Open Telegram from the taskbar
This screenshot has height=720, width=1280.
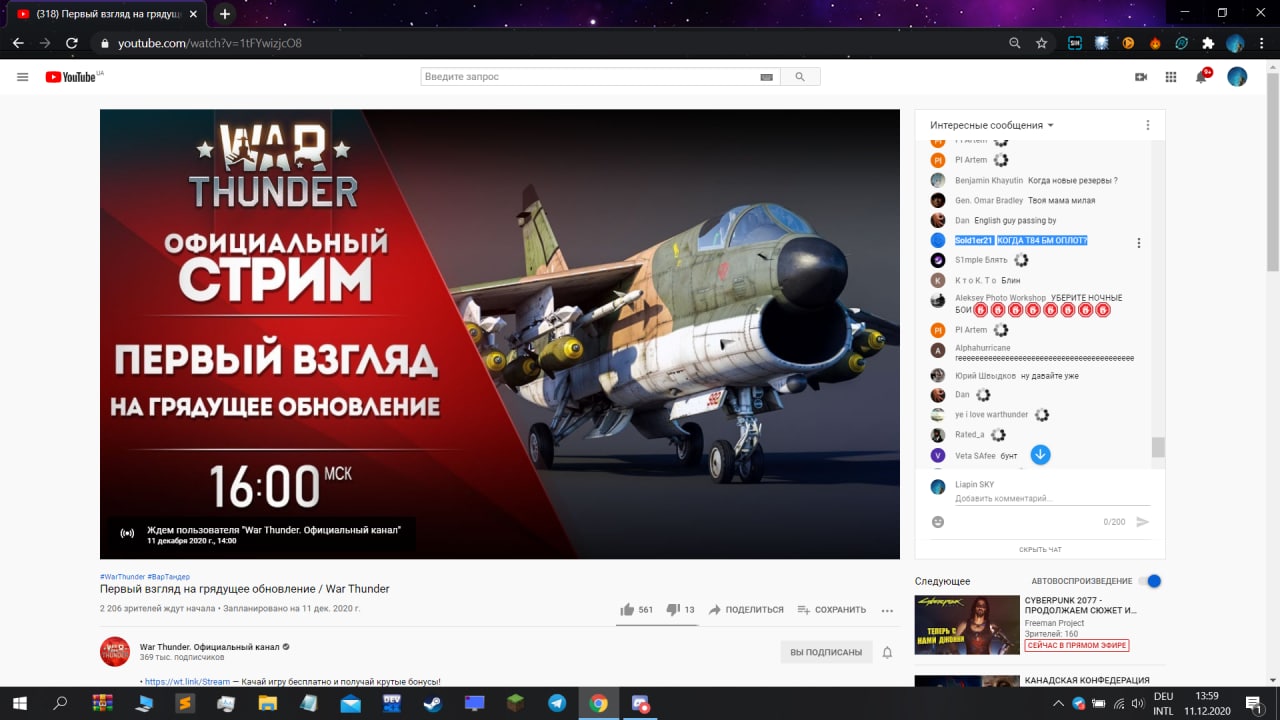pyautogui.click(x=557, y=703)
